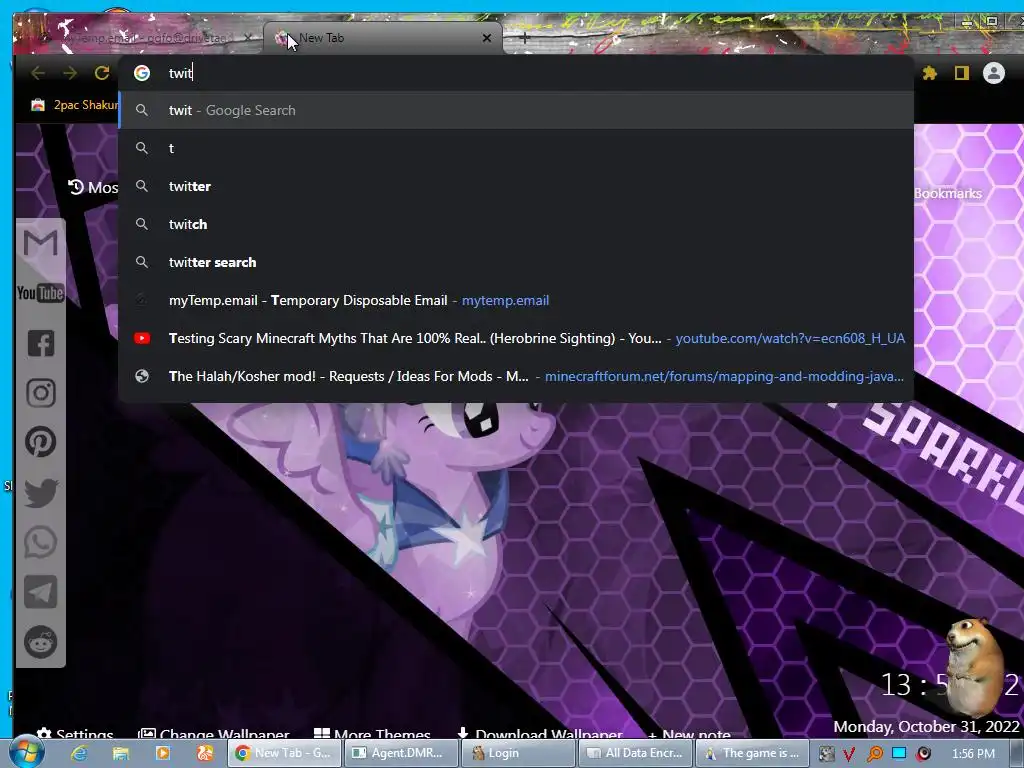1024x768 pixels.
Task: Open Facebook from the sidebar
Action: click(40, 343)
